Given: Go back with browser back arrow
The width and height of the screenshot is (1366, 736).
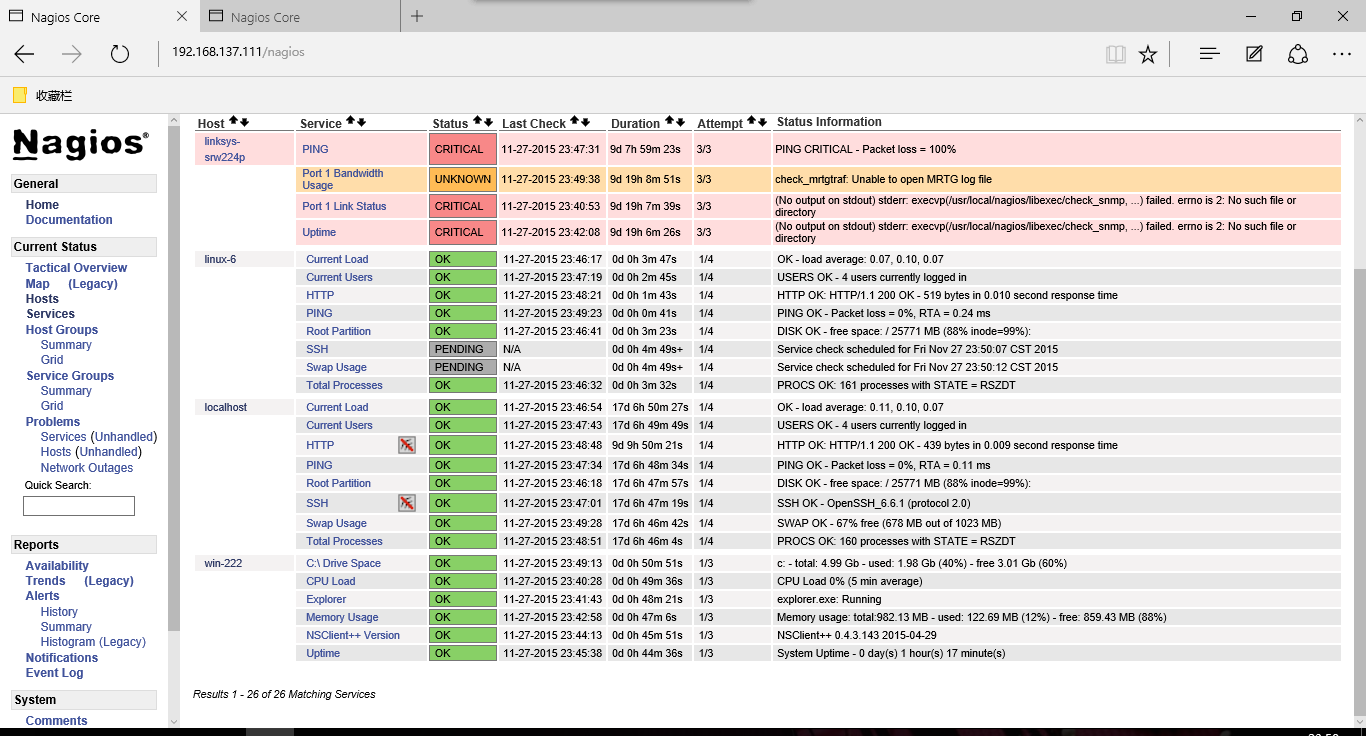Looking at the screenshot, I should pyautogui.click(x=24, y=54).
